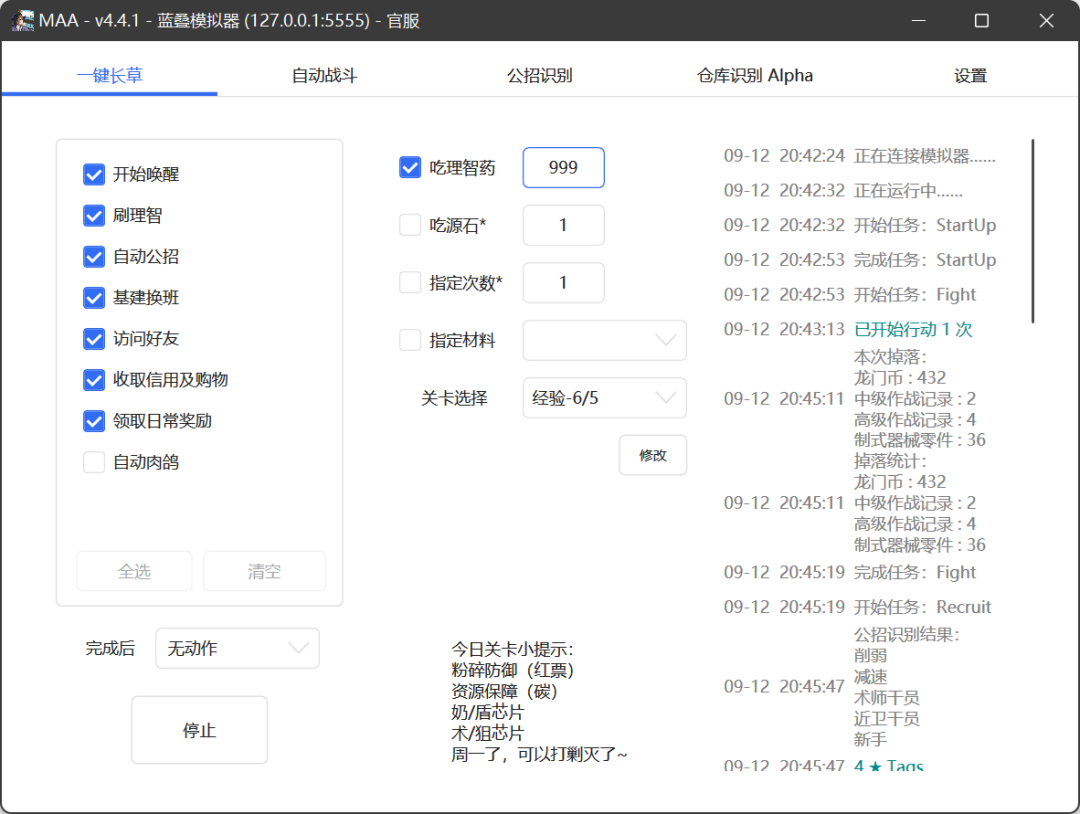
Task: Uncheck the 吃理智药 checkbox
Action: (410, 167)
